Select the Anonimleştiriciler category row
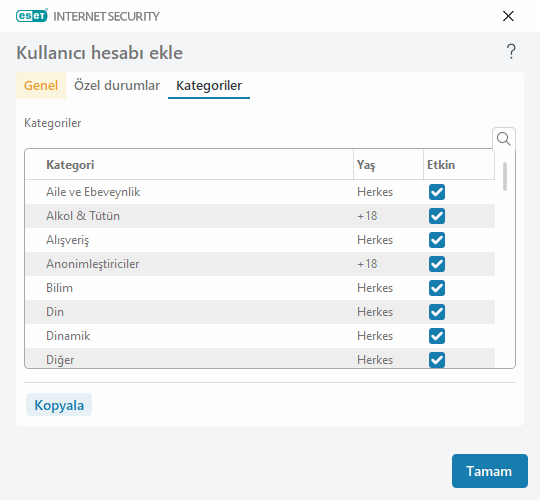The width and height of the screenshot is (540, 500). [x=260, y=264]
